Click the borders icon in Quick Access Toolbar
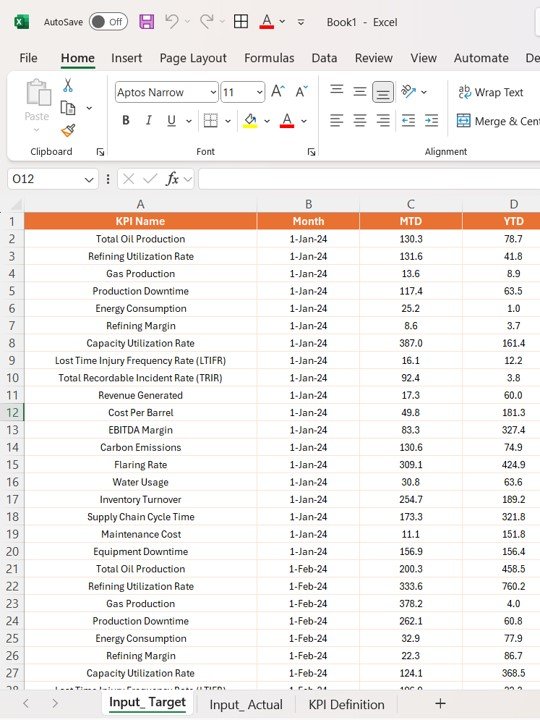The width and height of the screenshot is (540, 720). click(241, 22)
